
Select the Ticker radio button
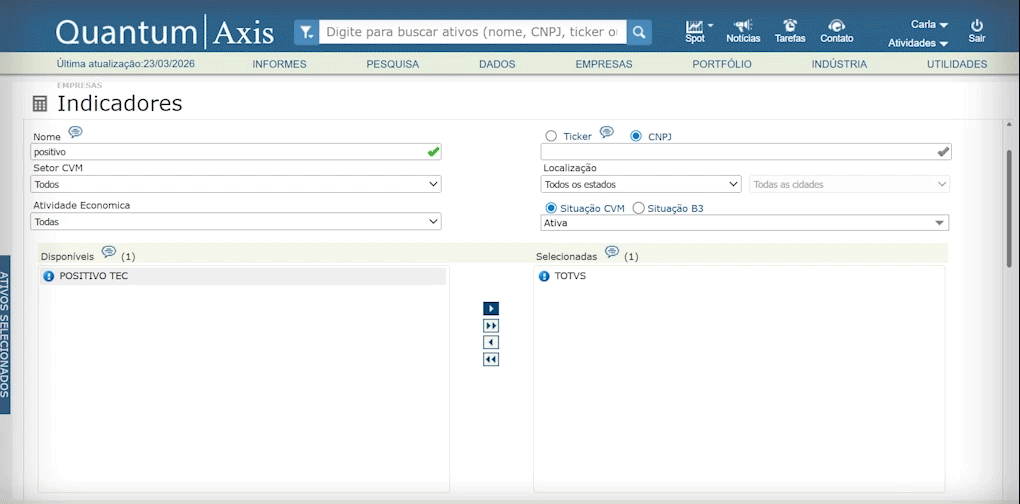click(x=551, y=136)
